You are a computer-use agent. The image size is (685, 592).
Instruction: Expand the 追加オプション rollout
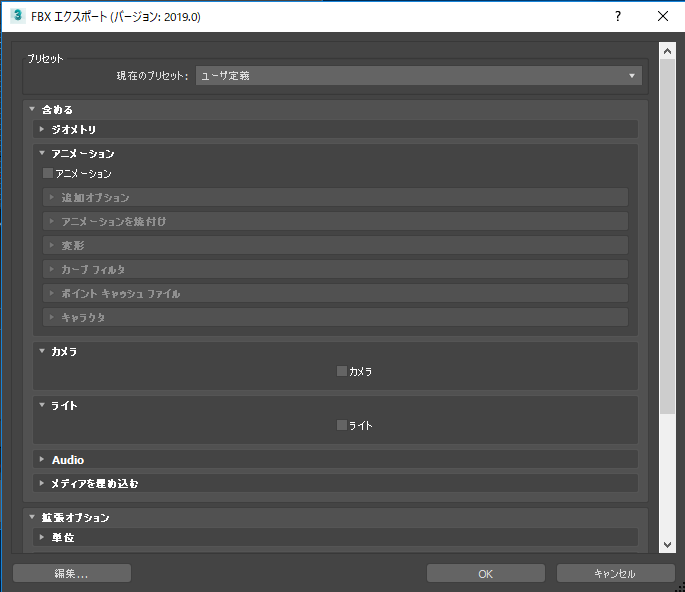(x=336, y=197)
